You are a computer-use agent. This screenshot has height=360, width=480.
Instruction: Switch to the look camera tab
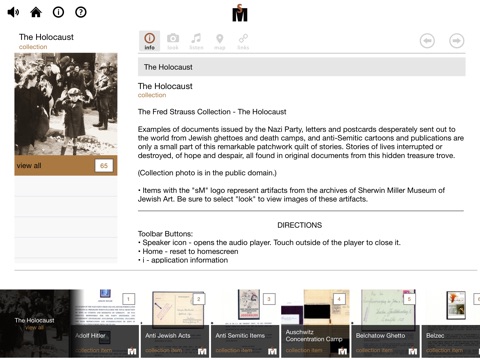click(x=173, y=41)
